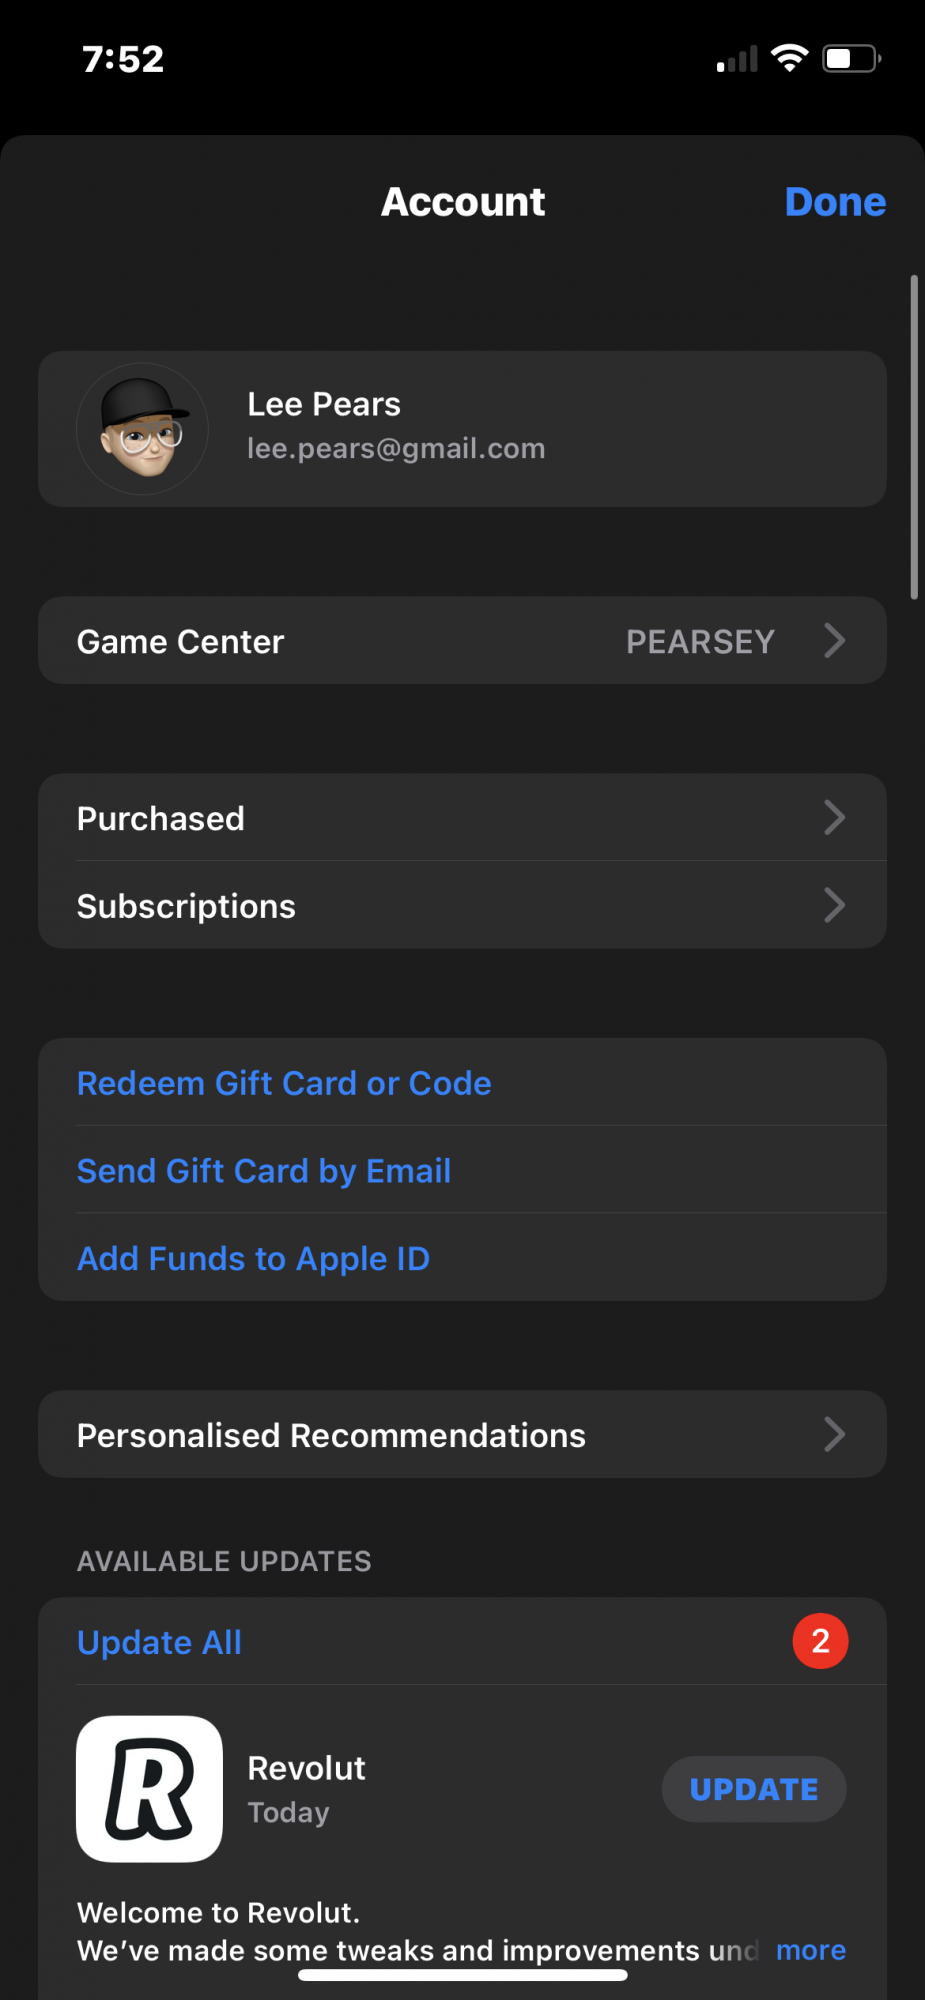Tap the Memoji profile avatar
The image size is (925, 2000).
pos(143,429)
